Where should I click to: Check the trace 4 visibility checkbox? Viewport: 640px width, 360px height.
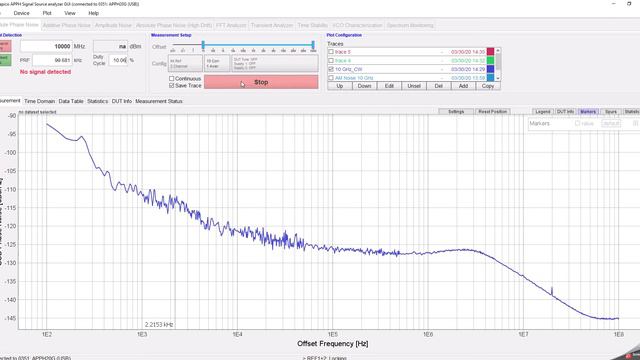pos(331,60)
